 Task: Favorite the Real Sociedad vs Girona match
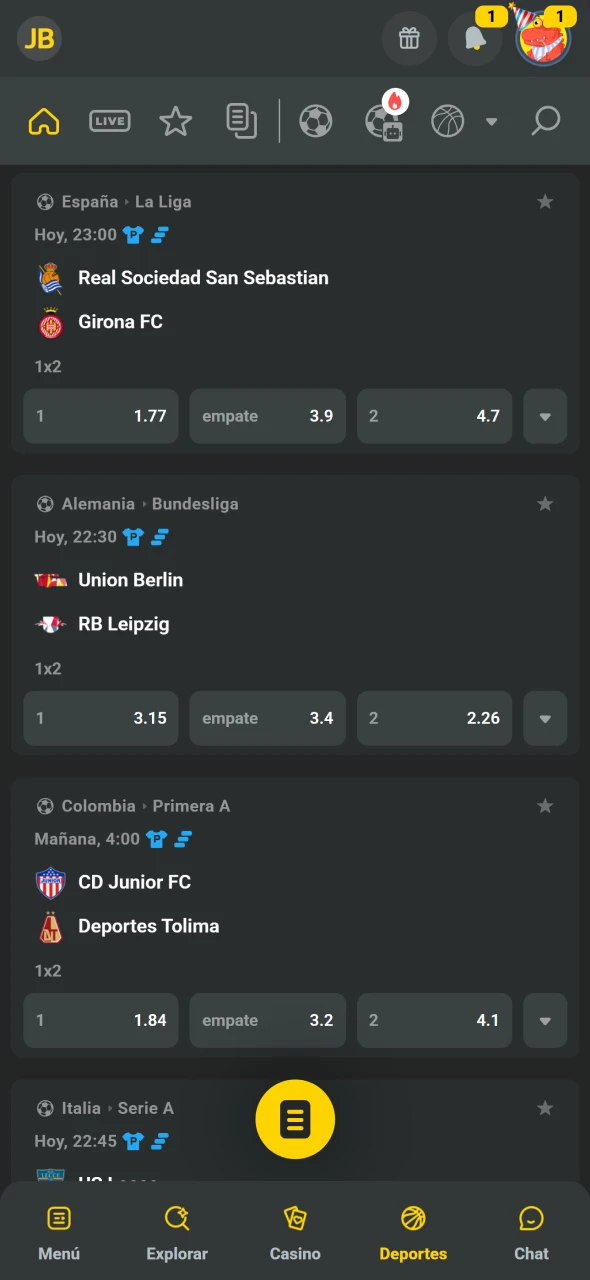545,201
